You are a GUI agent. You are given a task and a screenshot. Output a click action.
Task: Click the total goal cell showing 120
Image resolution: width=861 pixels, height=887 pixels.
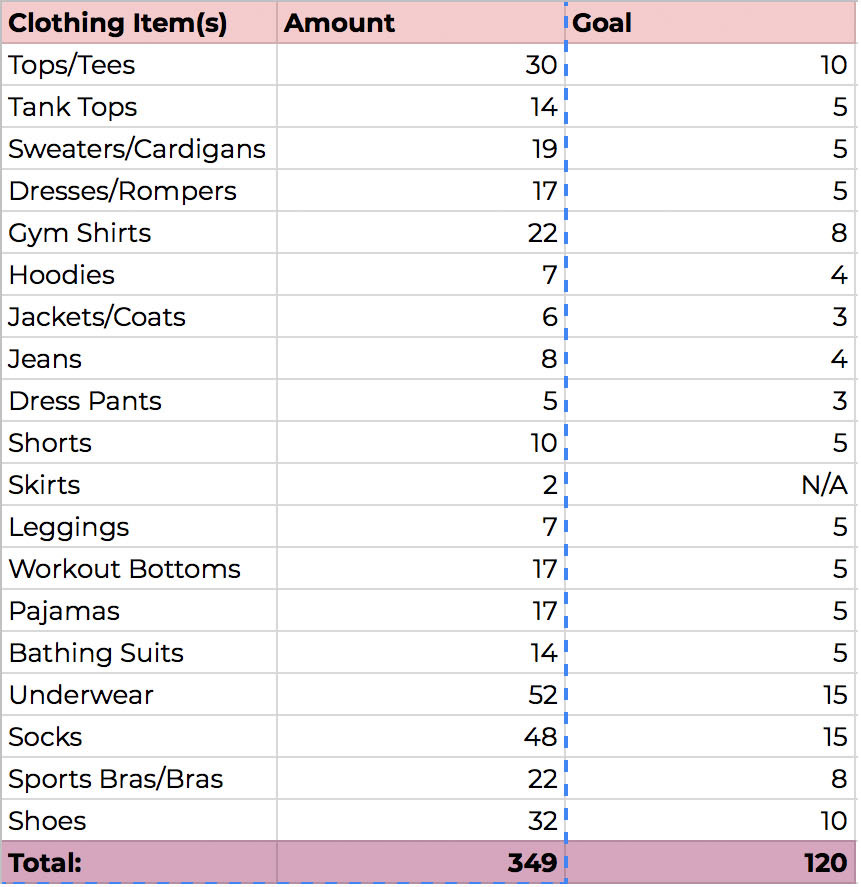pos(712,863)
